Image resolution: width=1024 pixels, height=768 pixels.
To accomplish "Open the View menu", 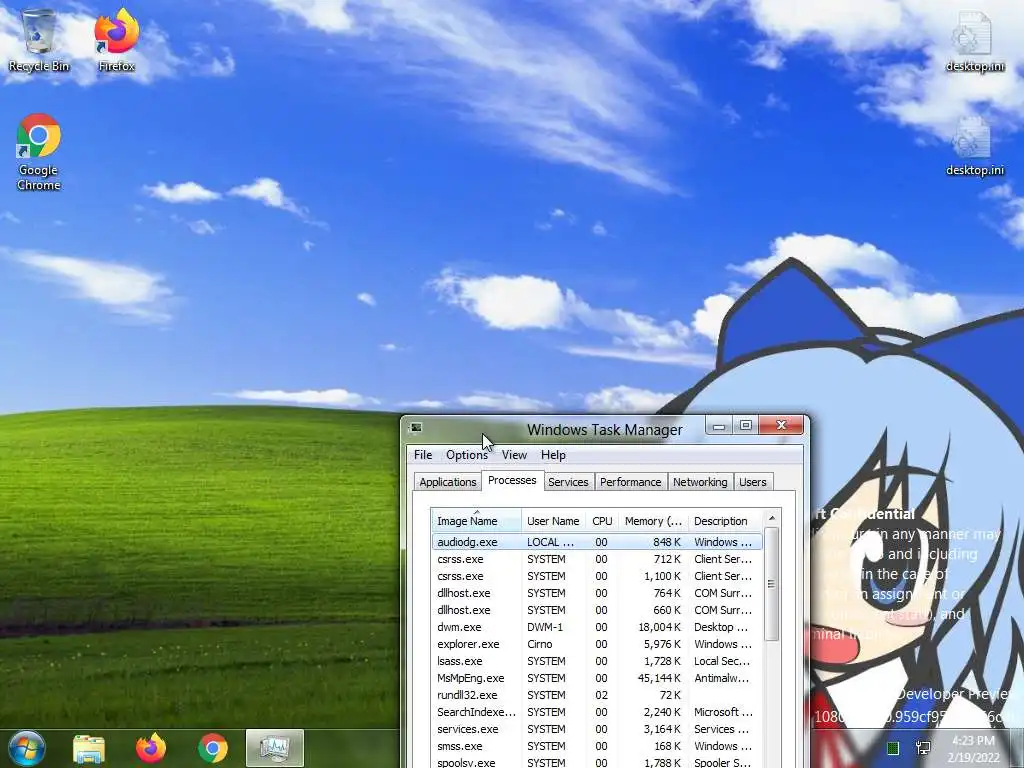I will click(514, 455).
